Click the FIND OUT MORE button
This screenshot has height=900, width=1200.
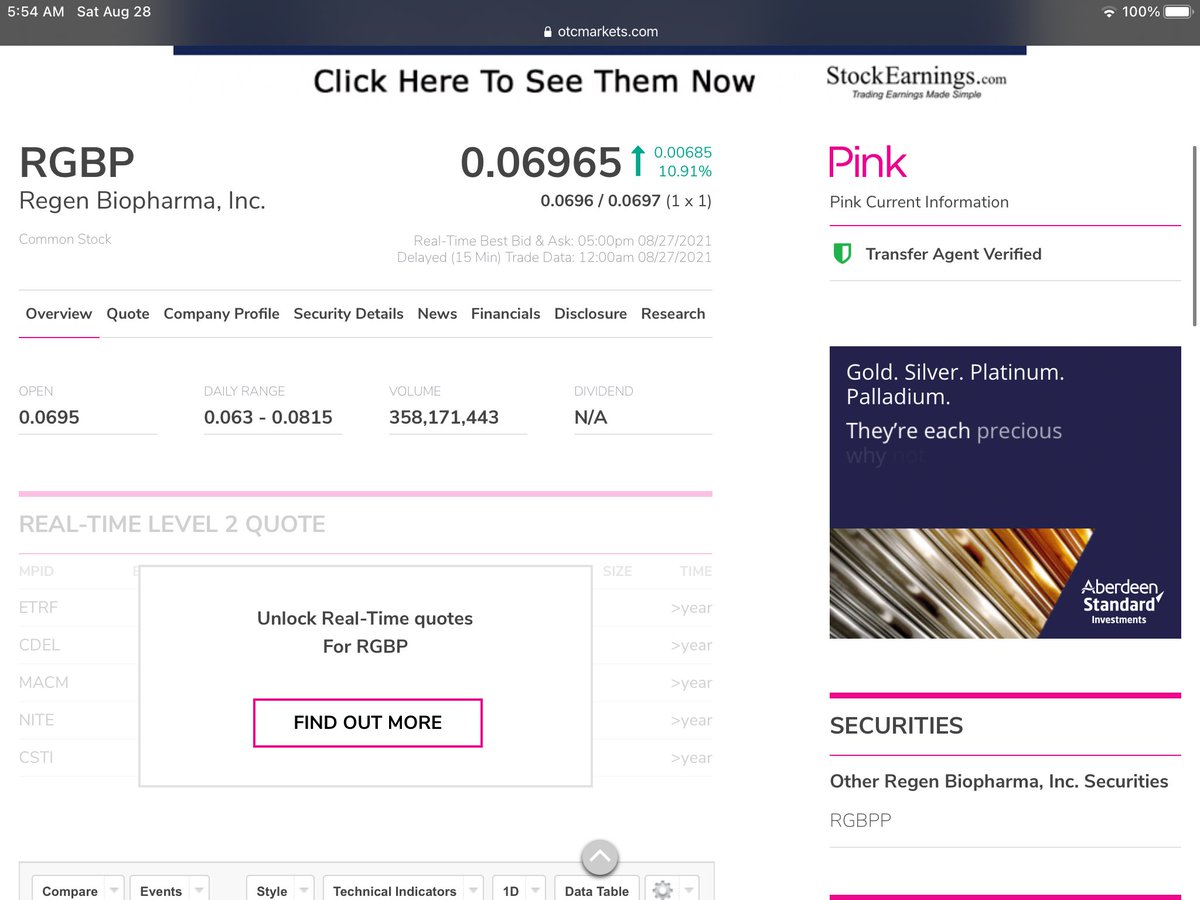[368, 722]
